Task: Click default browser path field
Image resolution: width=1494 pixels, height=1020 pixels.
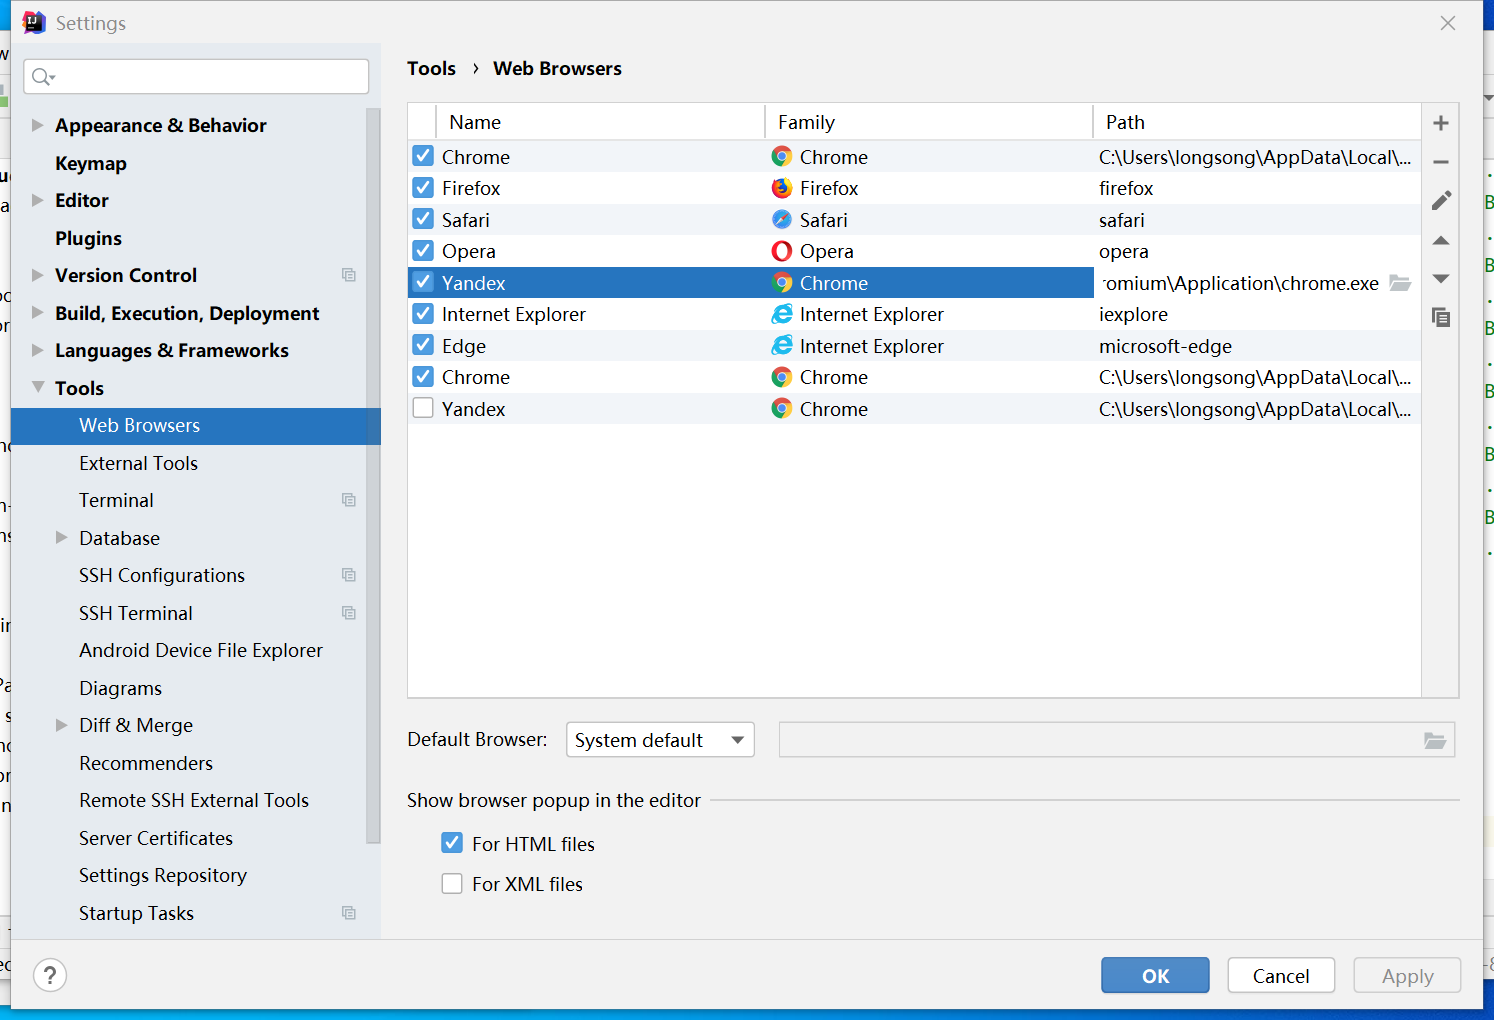Action: (x=1117, y=740)
